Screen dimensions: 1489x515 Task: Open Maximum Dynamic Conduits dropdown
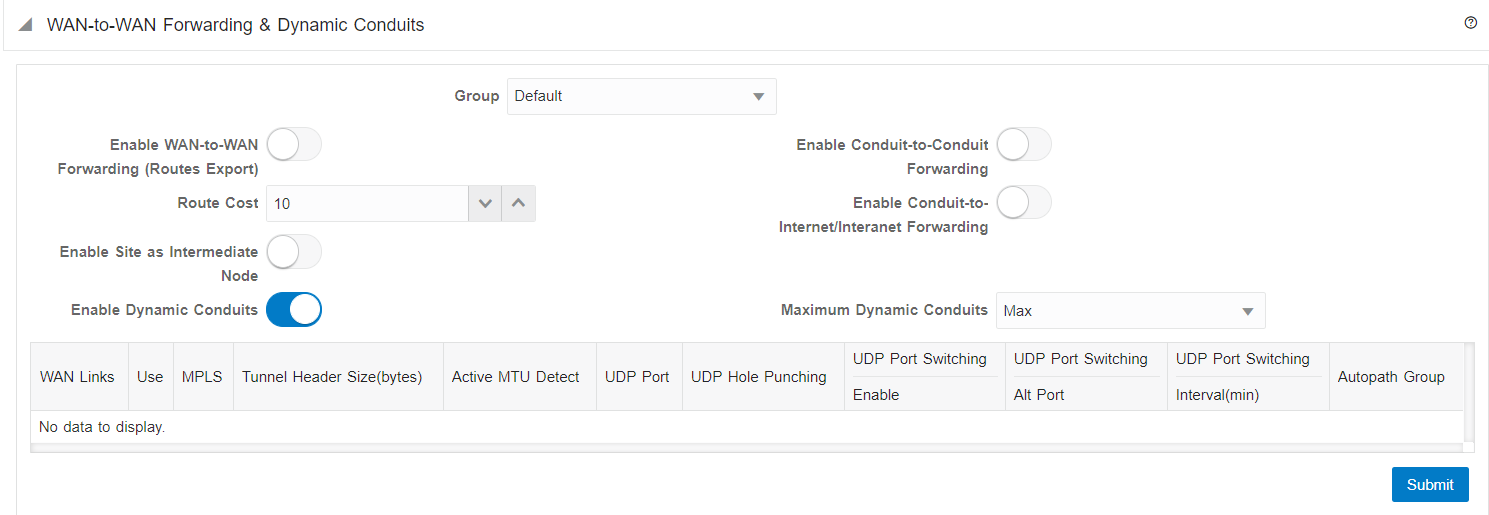coord(1131,311)
